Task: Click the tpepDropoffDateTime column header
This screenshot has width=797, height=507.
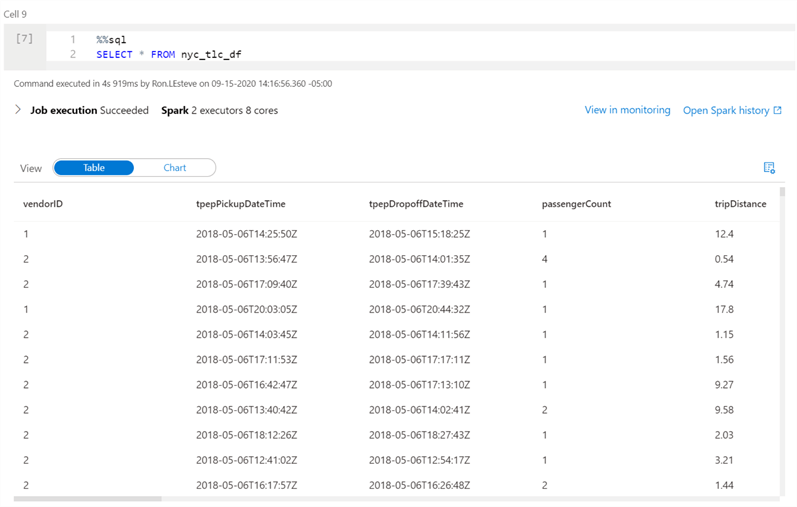Action: [416, 204]
